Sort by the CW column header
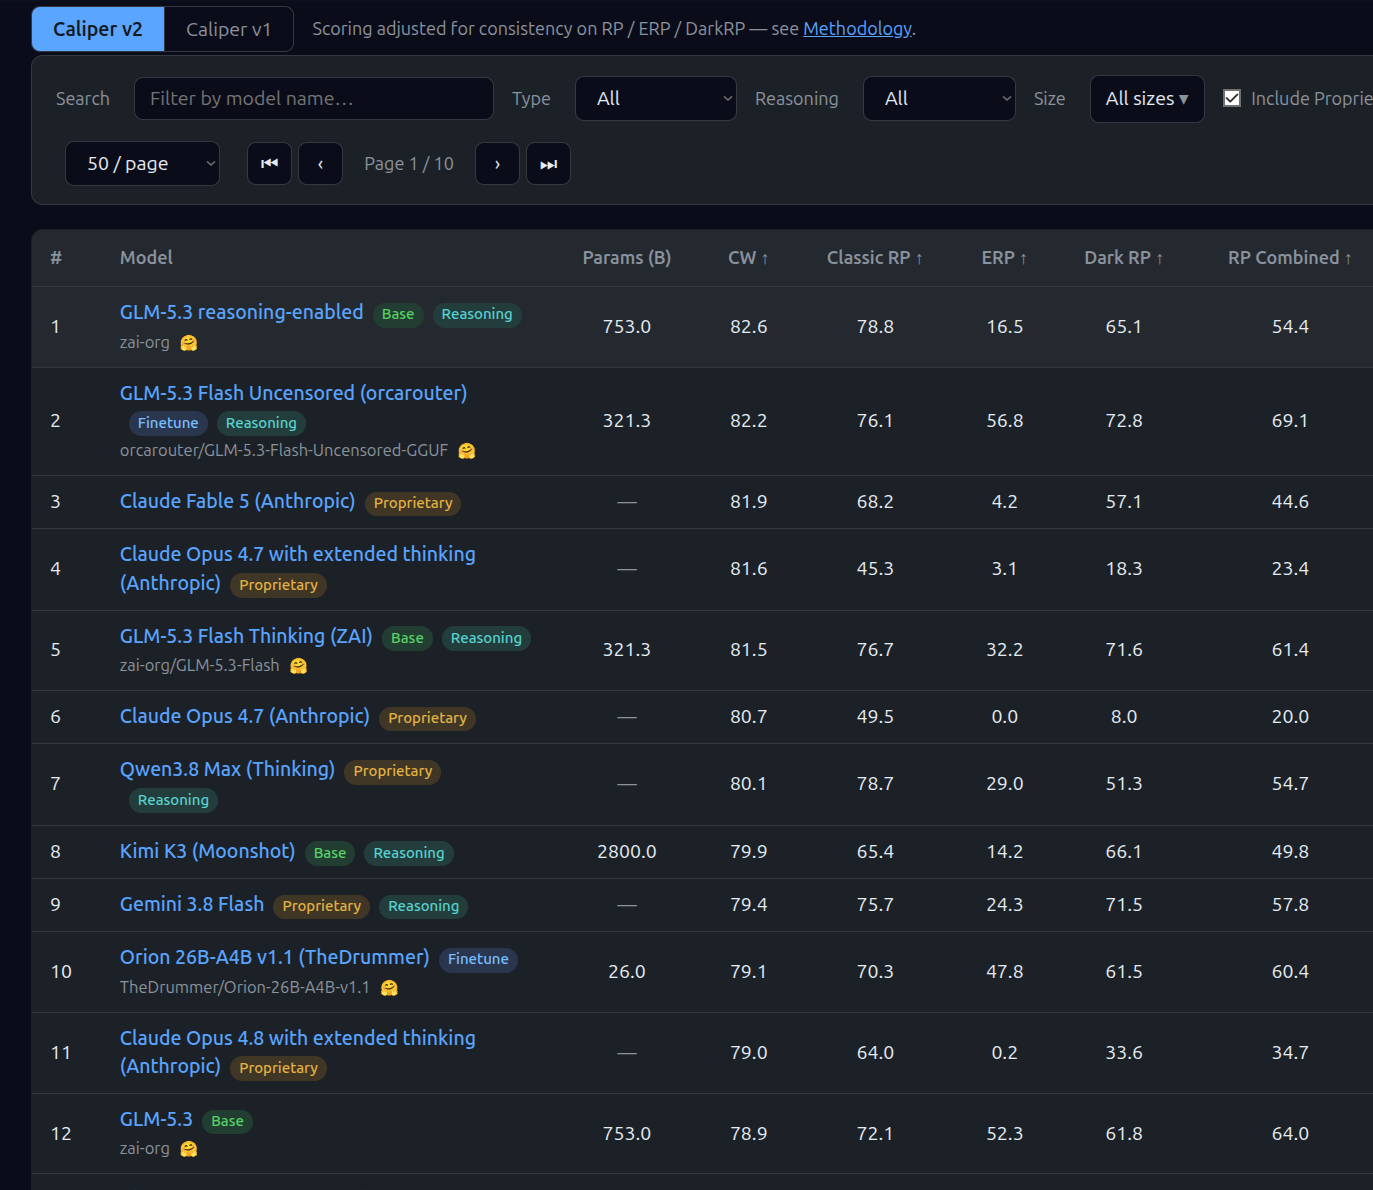The height and width of the screenshot is (1190, 1373). tap(748, 258)
